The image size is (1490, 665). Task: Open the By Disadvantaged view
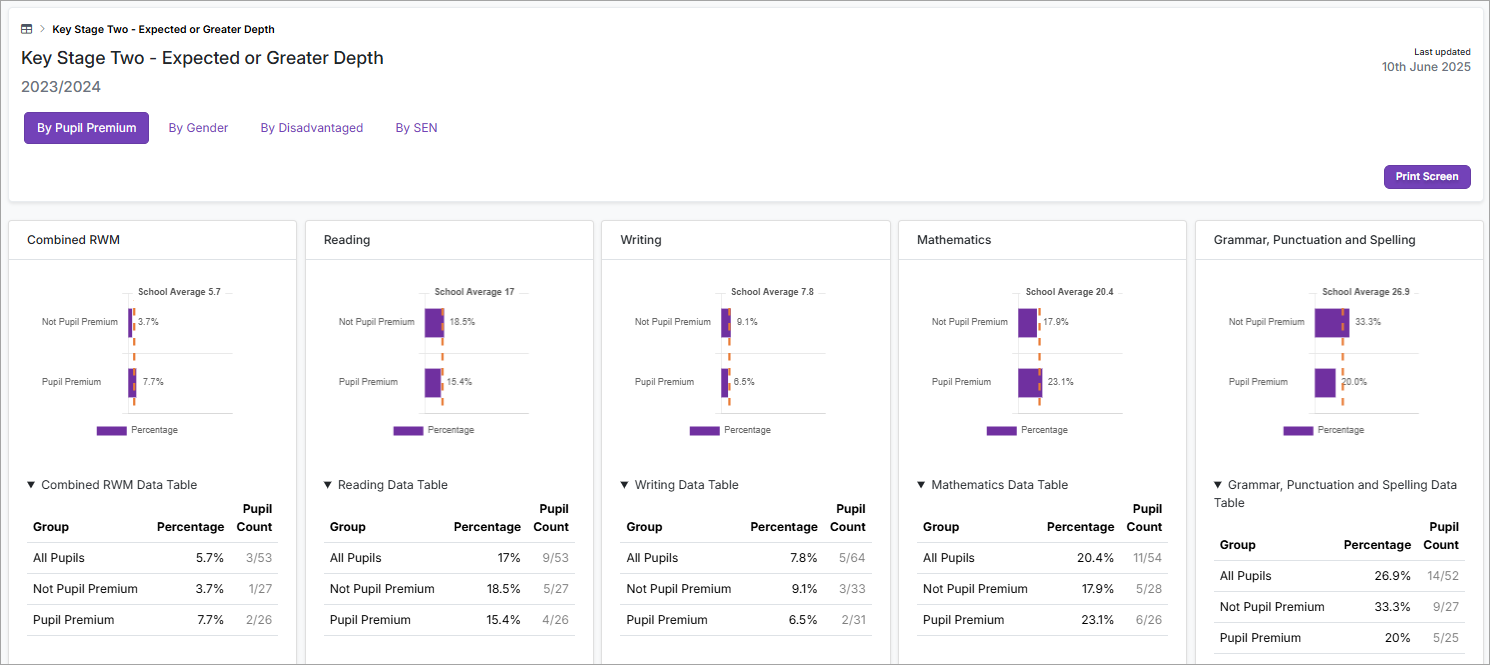coord(311,127)
